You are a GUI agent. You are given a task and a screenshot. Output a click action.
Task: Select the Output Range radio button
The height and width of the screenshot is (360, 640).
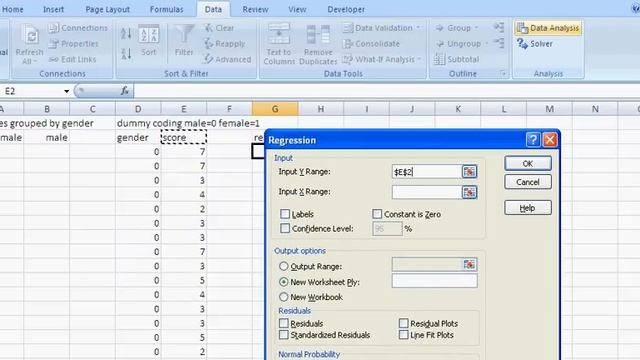tap(284, 266)
